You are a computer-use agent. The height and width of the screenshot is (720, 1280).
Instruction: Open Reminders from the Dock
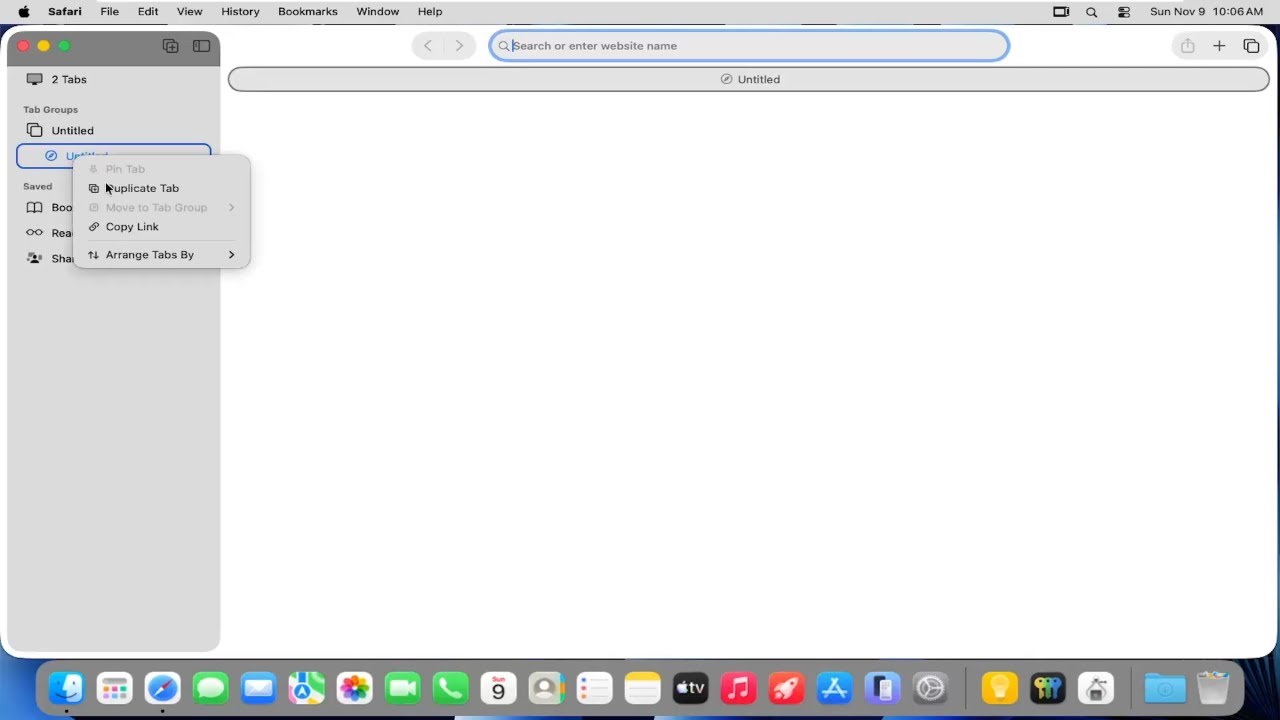(594, 688)
